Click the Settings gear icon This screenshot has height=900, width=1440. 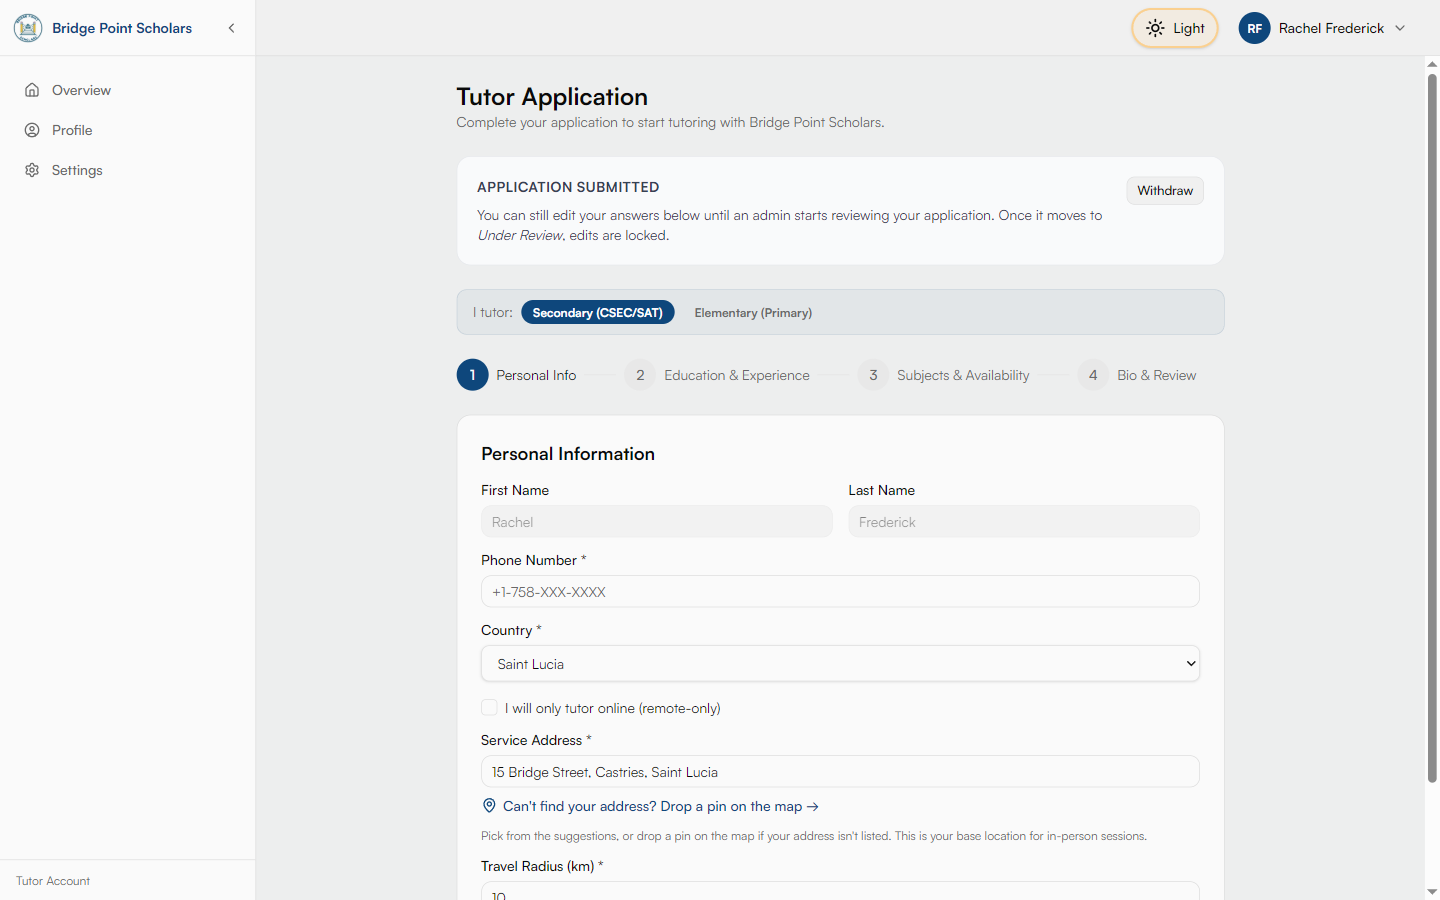pyautogui.click(x=32, y=170)
